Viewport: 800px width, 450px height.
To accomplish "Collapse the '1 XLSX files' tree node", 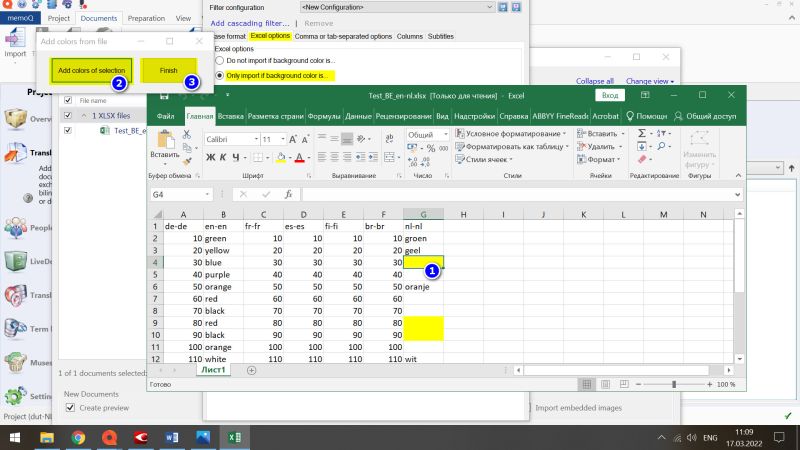I will [84, 116].
